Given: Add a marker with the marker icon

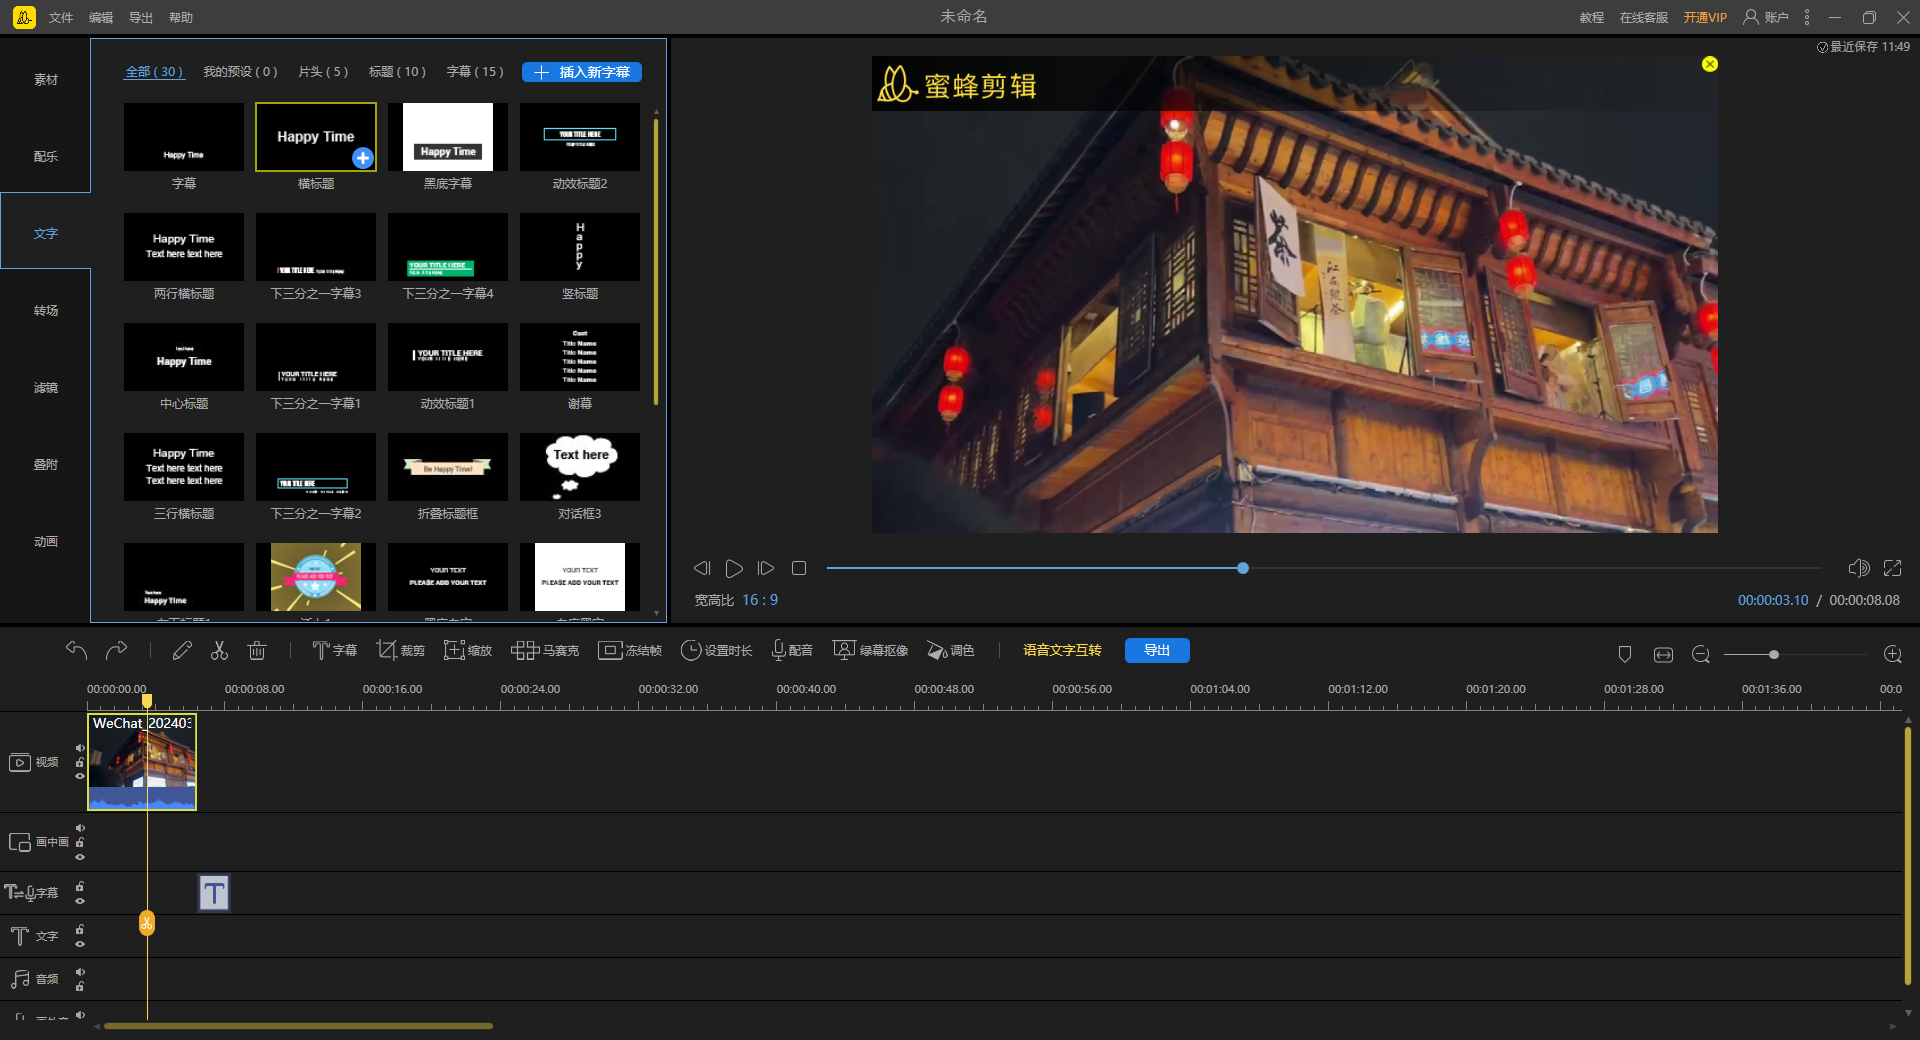Looking at the screenshot, I should click(1625, 654).
